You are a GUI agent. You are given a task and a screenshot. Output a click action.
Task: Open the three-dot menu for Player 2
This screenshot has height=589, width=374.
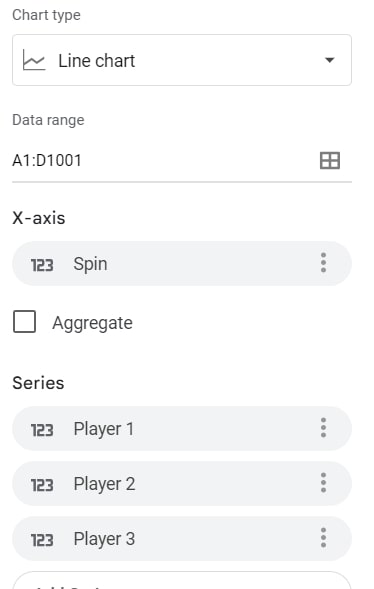pyautogui.click(x=323, y=483)
